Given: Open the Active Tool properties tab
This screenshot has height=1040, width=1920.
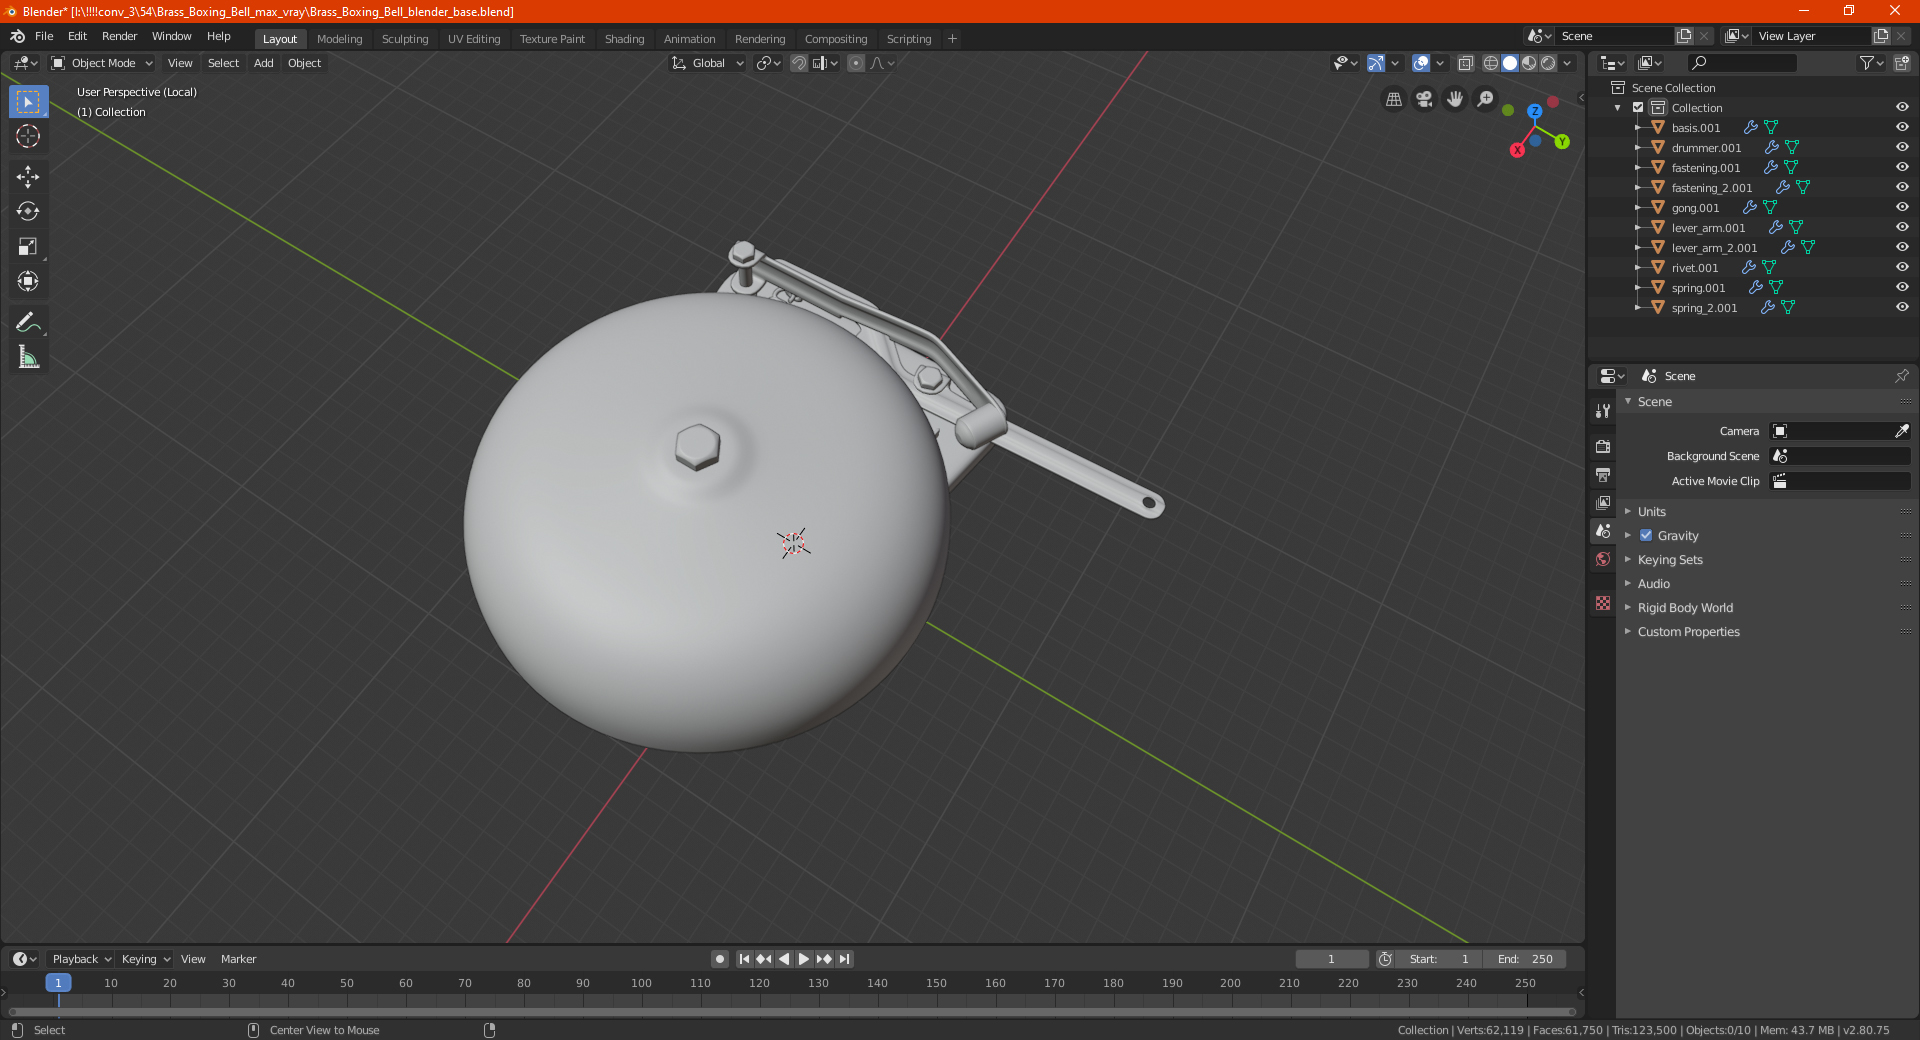Looking at the screenshot, I should [1603, 411].
